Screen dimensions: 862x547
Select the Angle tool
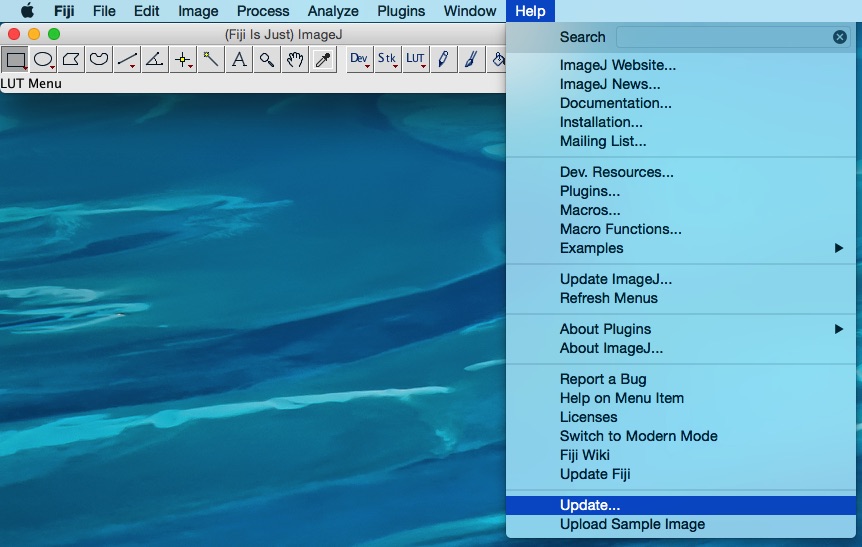[155, 59]
